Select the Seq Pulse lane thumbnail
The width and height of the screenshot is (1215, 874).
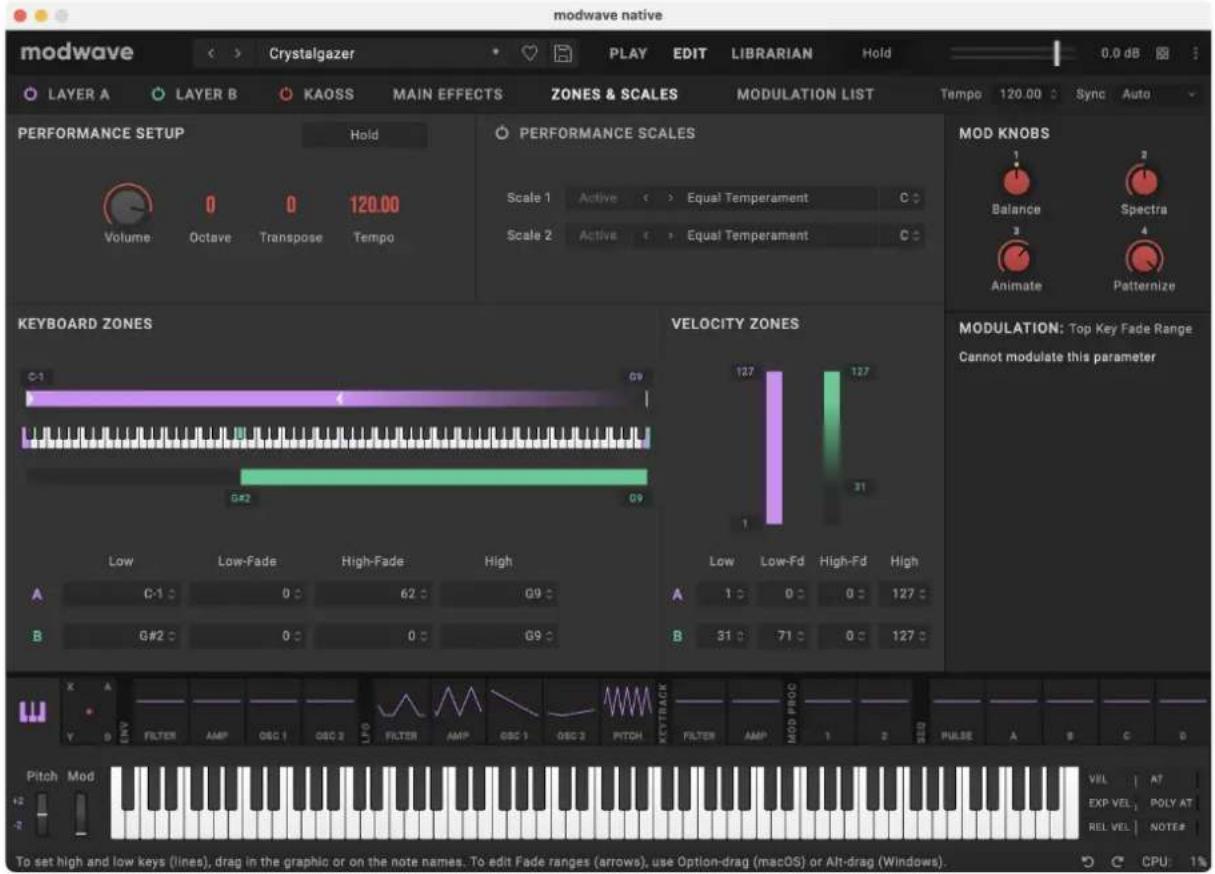coord(958,712)
